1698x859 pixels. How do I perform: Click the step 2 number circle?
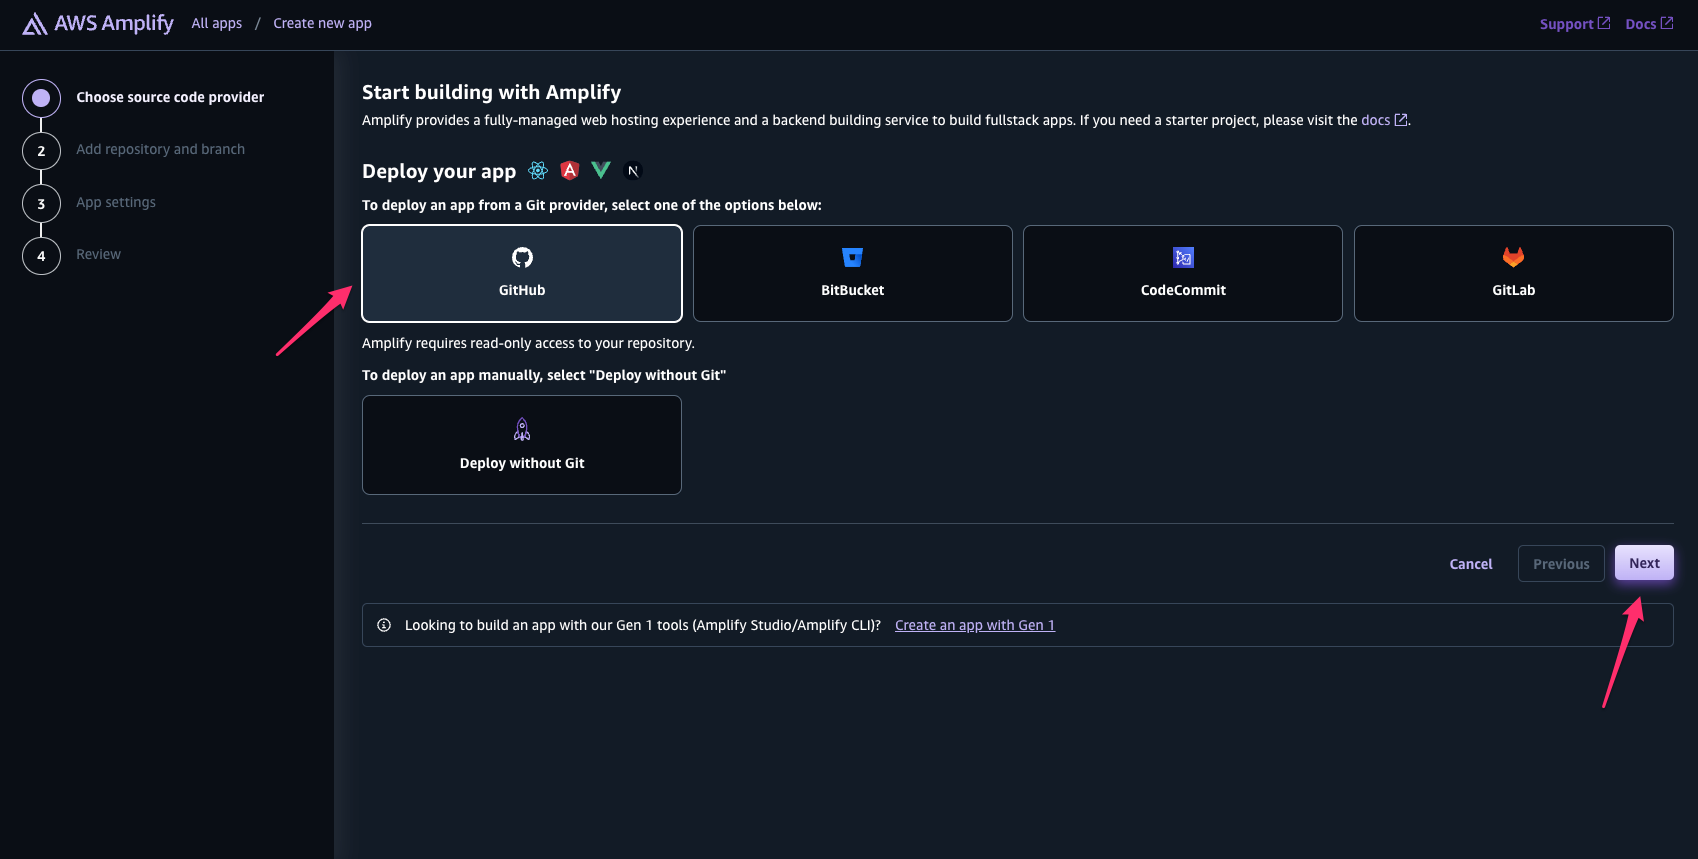point(41,151)
